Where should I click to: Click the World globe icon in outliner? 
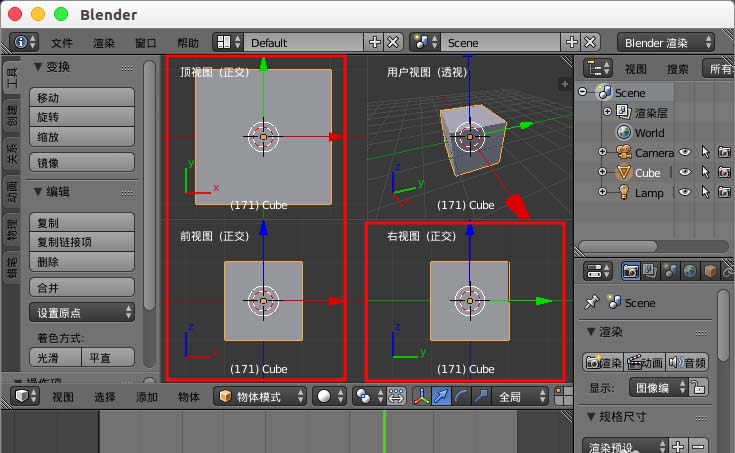point(623,132)
